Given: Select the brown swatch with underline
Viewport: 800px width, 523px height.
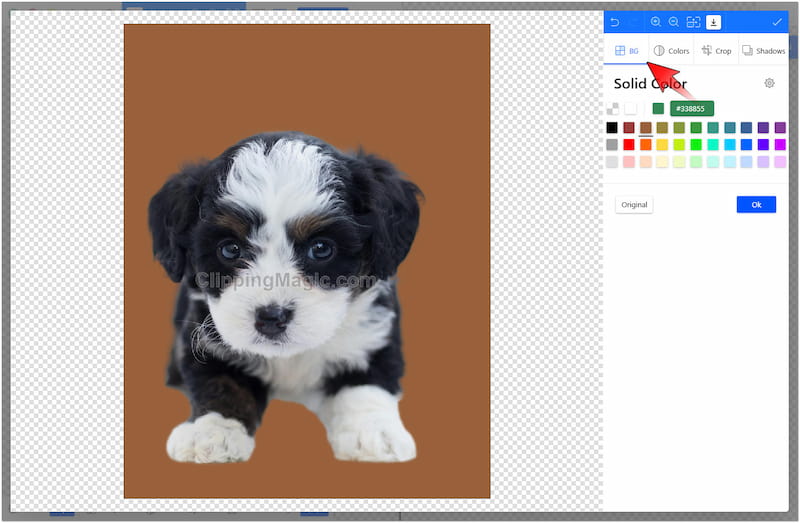Looking at the screenshot, I should 646,128.
